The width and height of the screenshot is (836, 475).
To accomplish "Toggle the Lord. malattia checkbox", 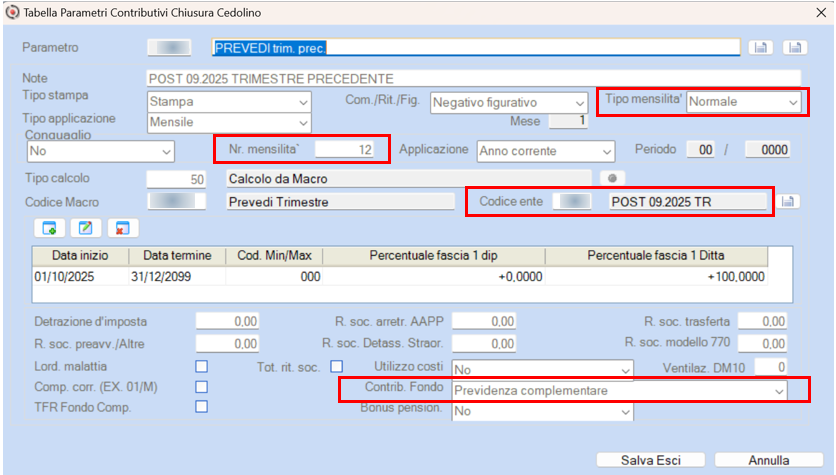I will 202,366.
